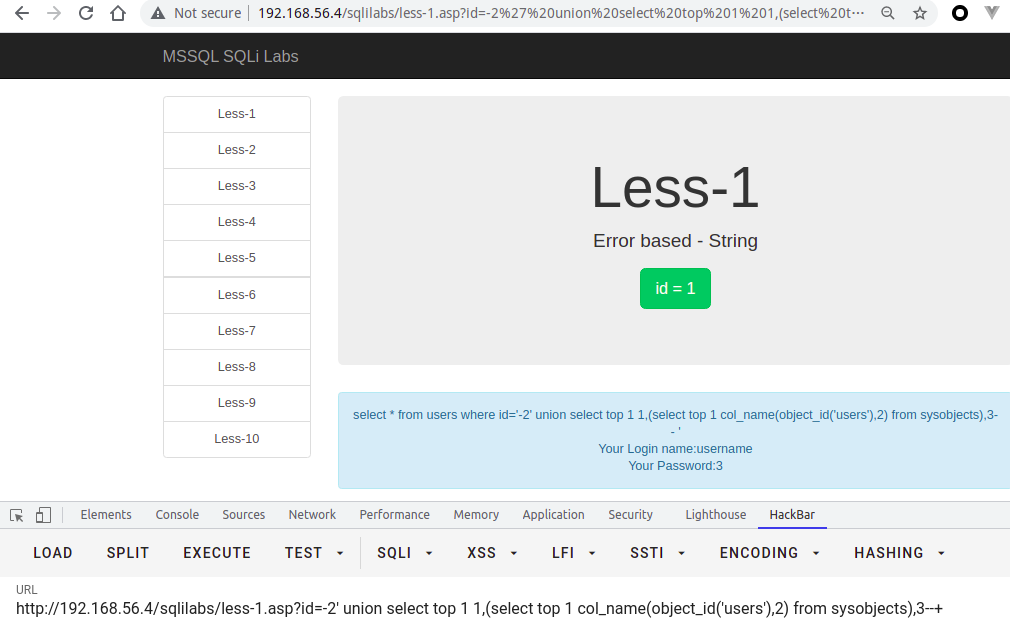Click the HackBar EXECUTE button

217,553
